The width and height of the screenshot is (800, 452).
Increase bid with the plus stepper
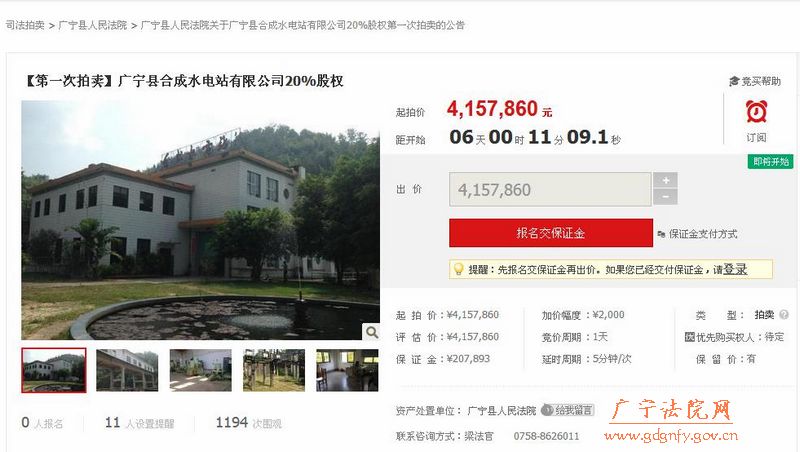(x=665, y=180)
